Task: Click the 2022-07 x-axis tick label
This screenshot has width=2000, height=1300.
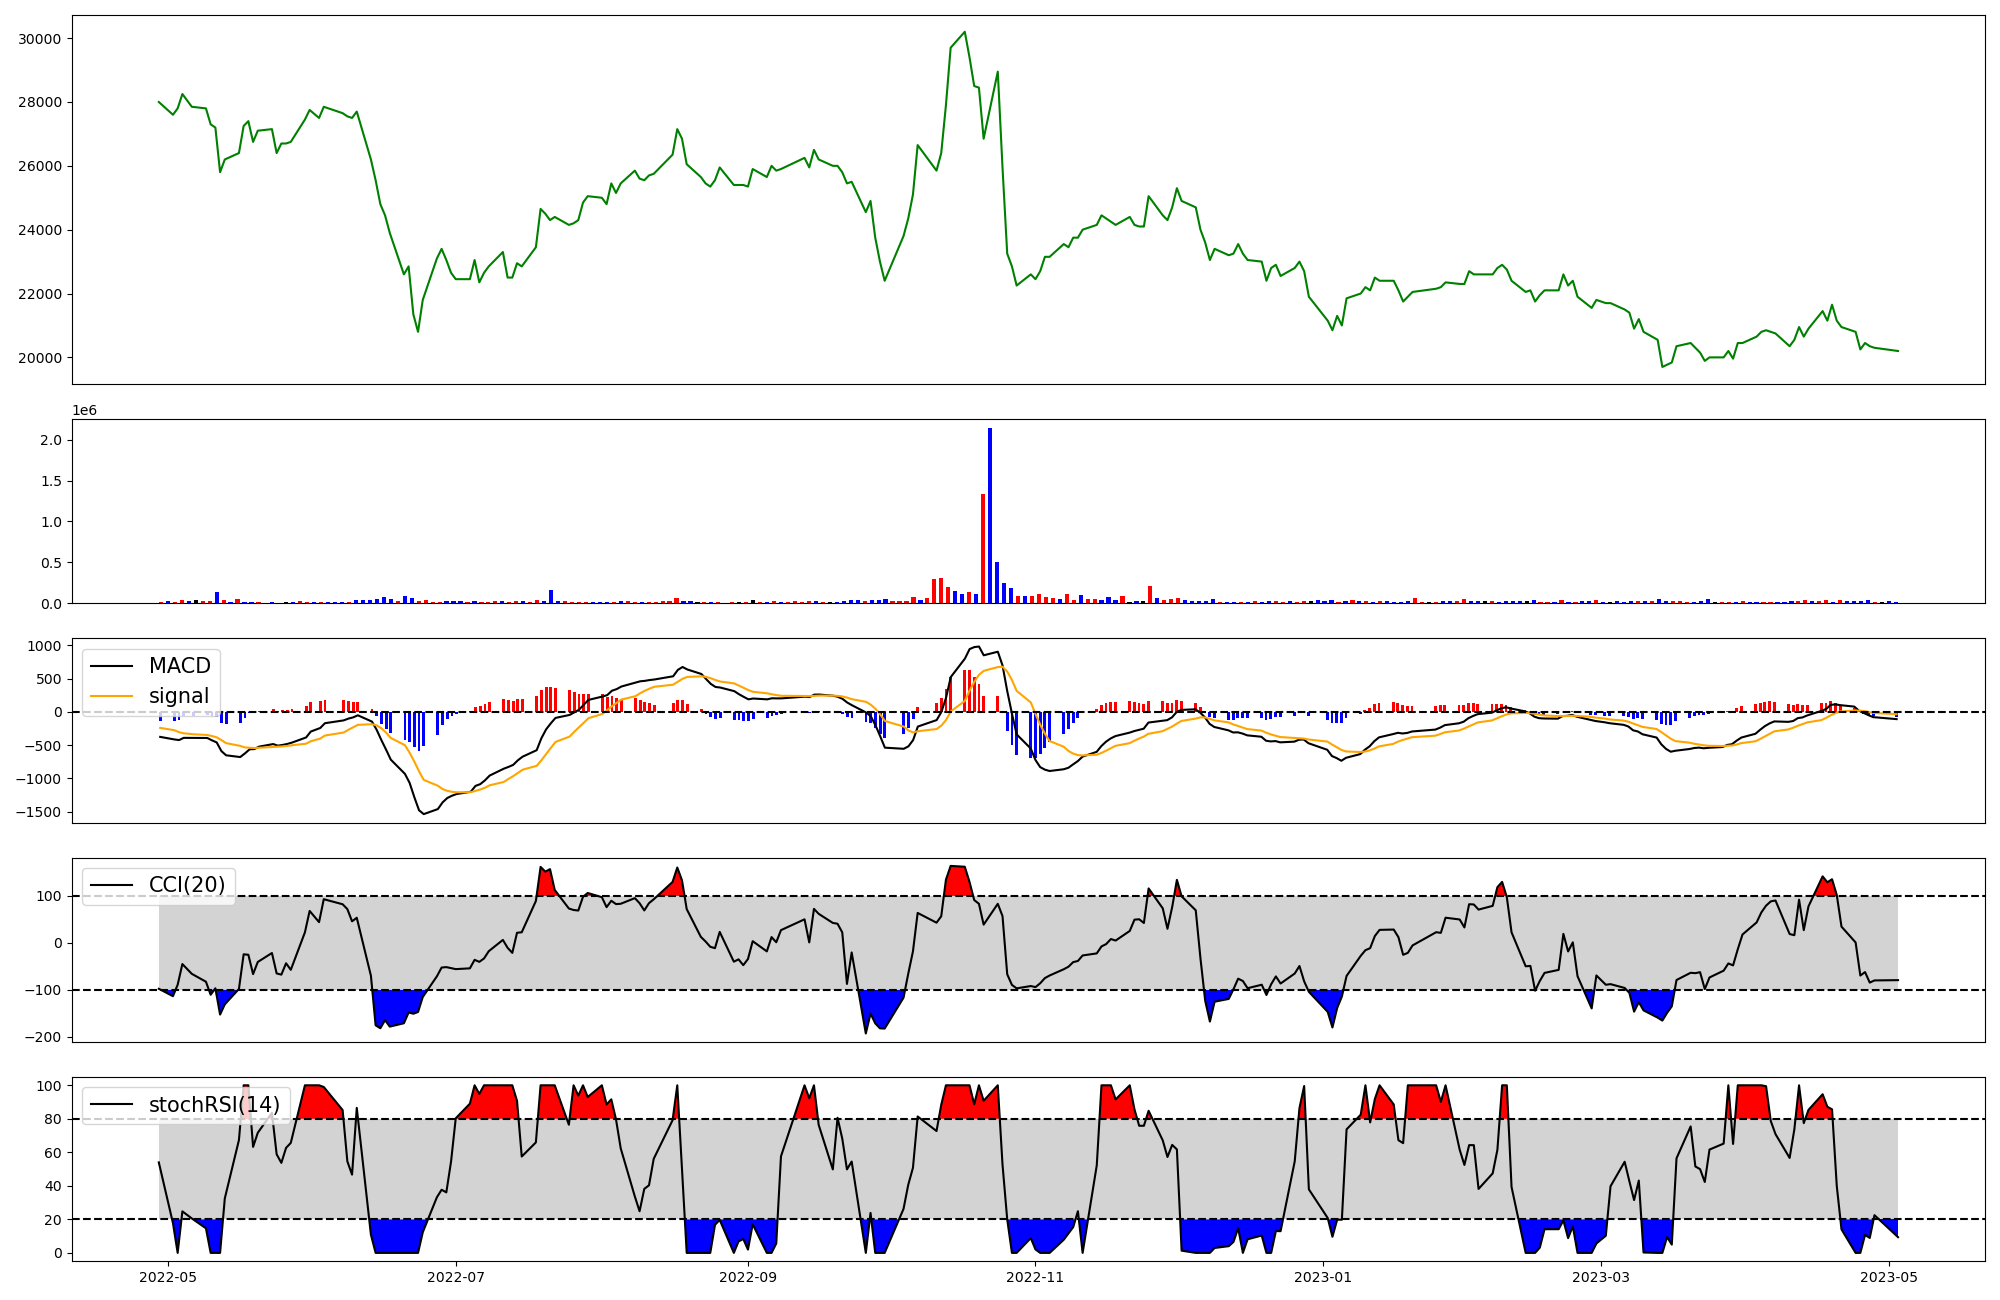Action: (456, 1277)
